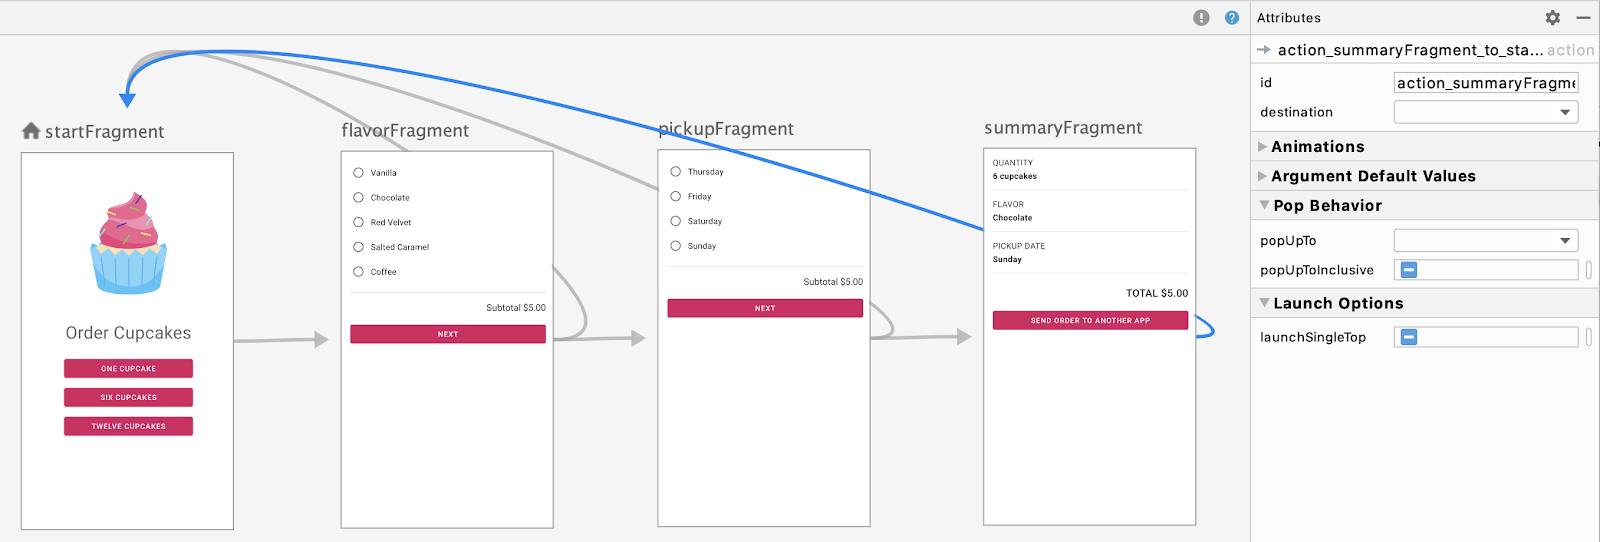This screenshot has width=1600, height=542.
Task: Click the action arrow icon in Attributes header
Action: (1264, 50)
